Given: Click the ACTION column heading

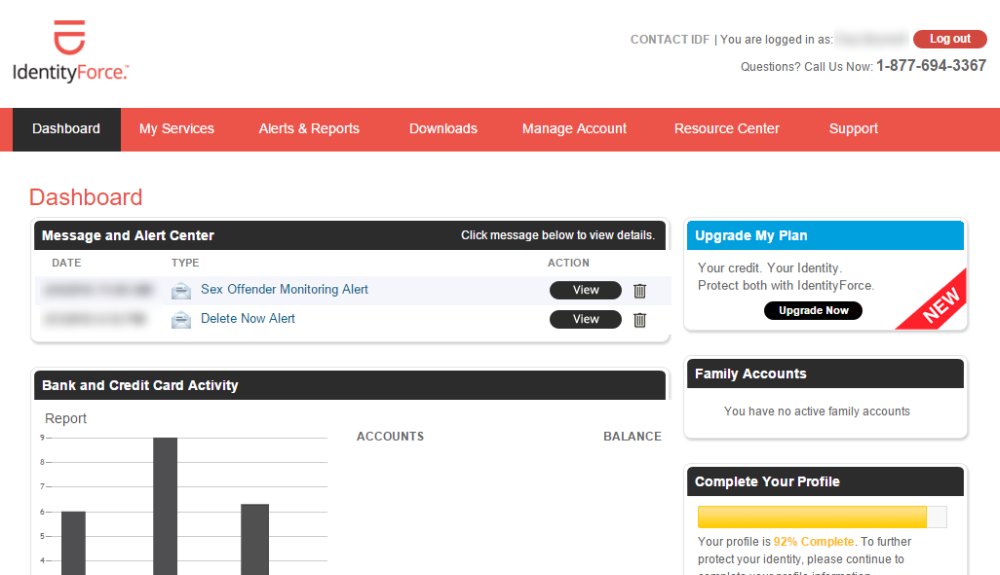Looking at the screenshot, I should (x=568, y=263).
